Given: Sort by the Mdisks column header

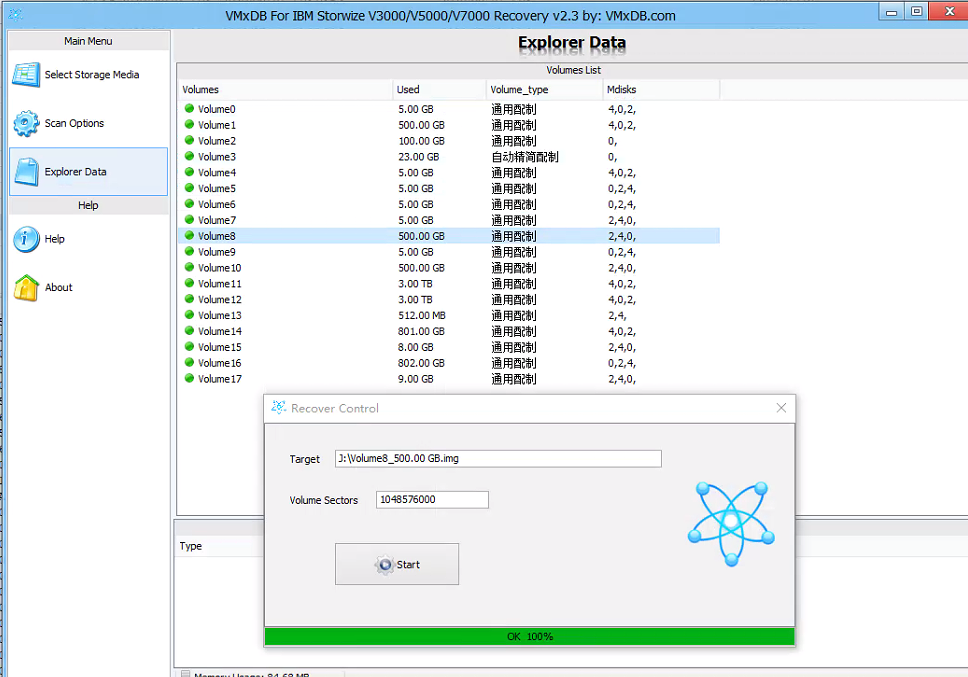Looking at the screenshot, I should click(x=661, y=89).
